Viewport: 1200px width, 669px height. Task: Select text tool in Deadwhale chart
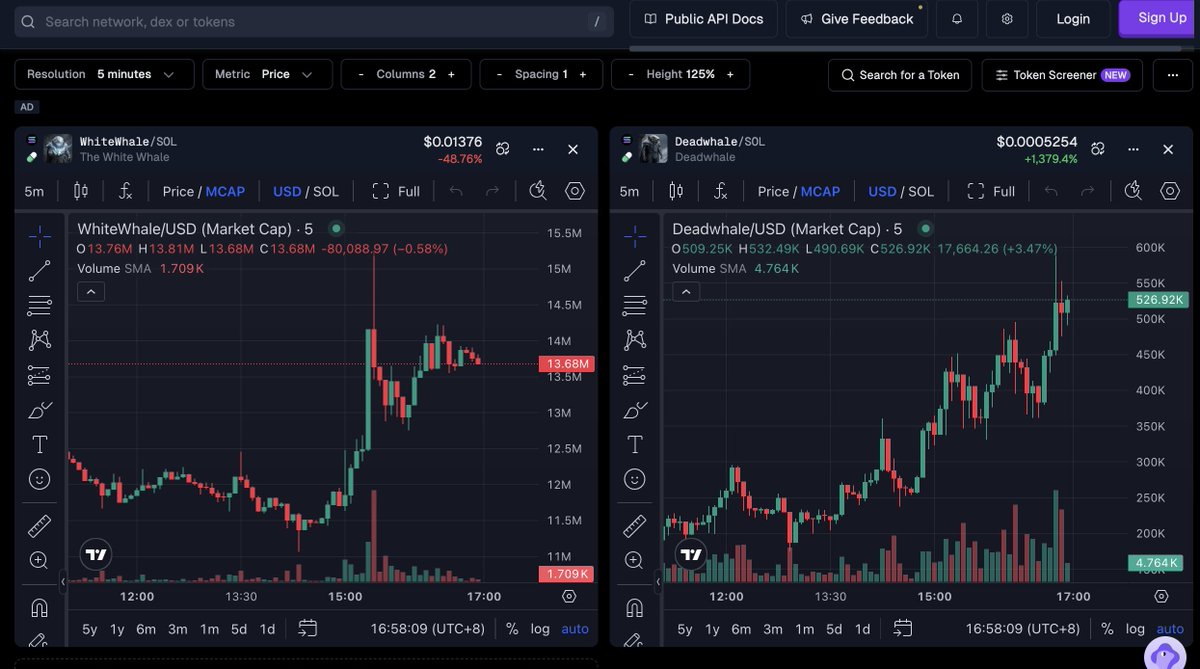tap(634, 444)
